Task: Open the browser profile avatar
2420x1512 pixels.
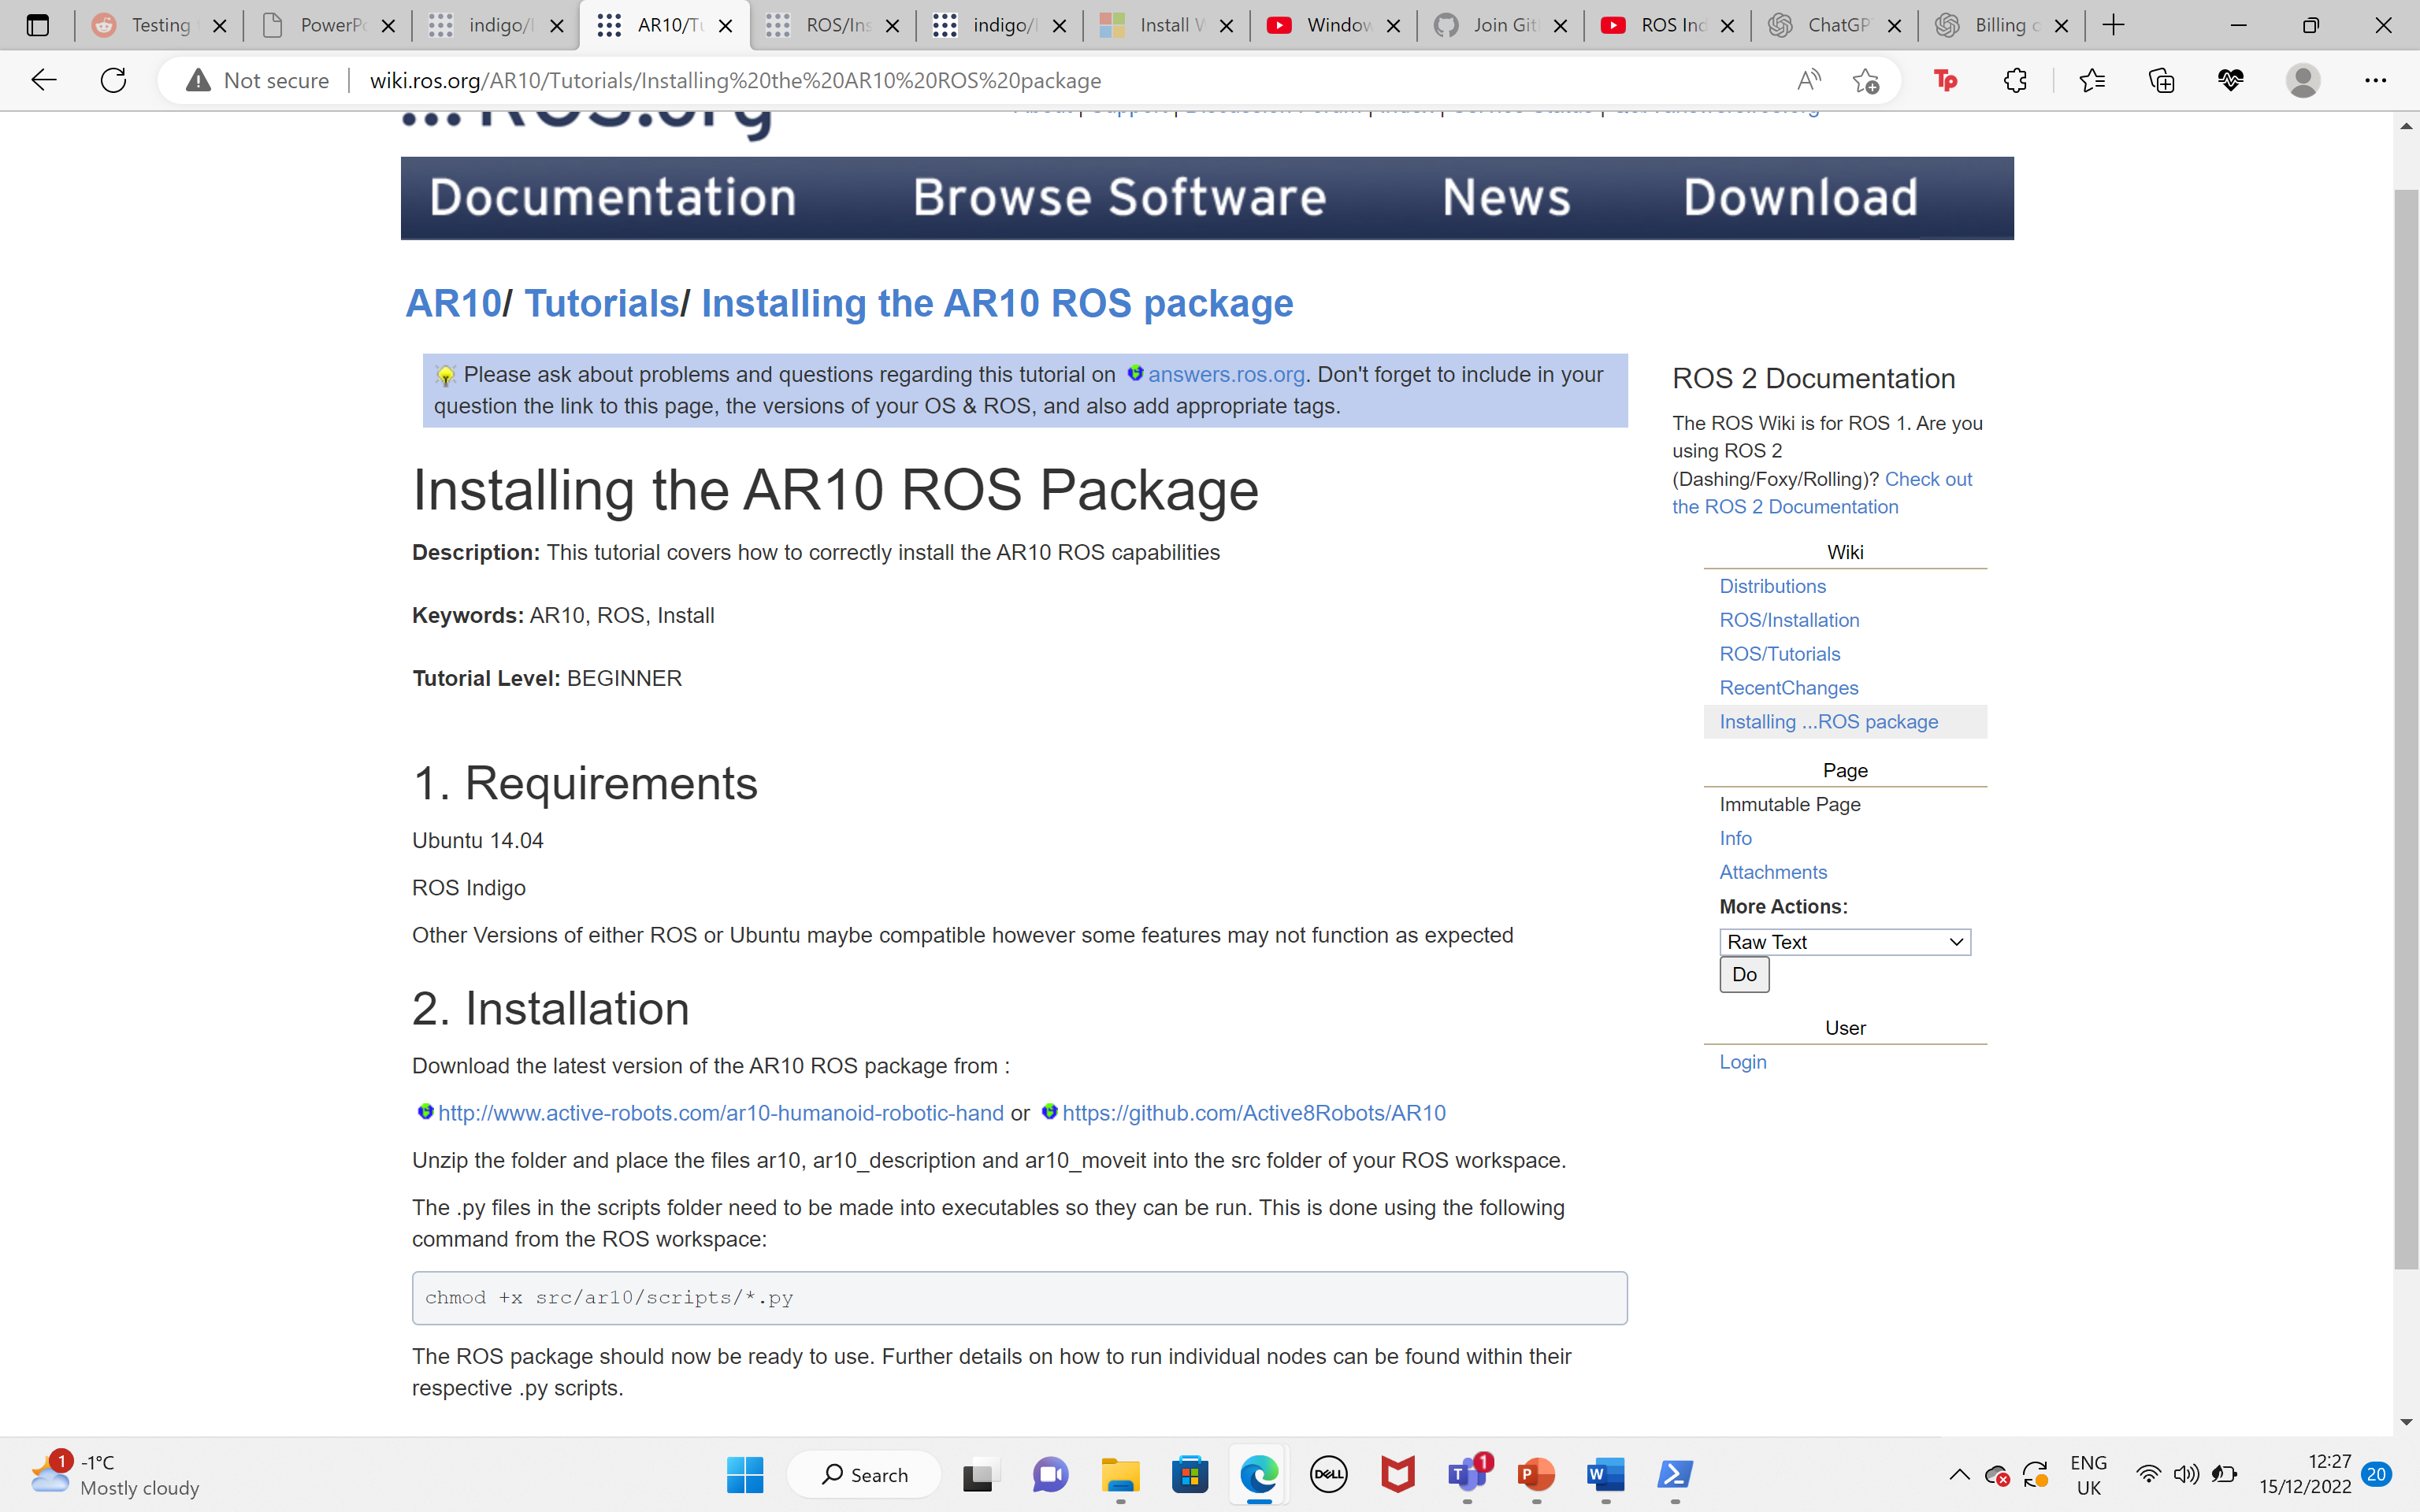Action: (x=2302, y=80)
